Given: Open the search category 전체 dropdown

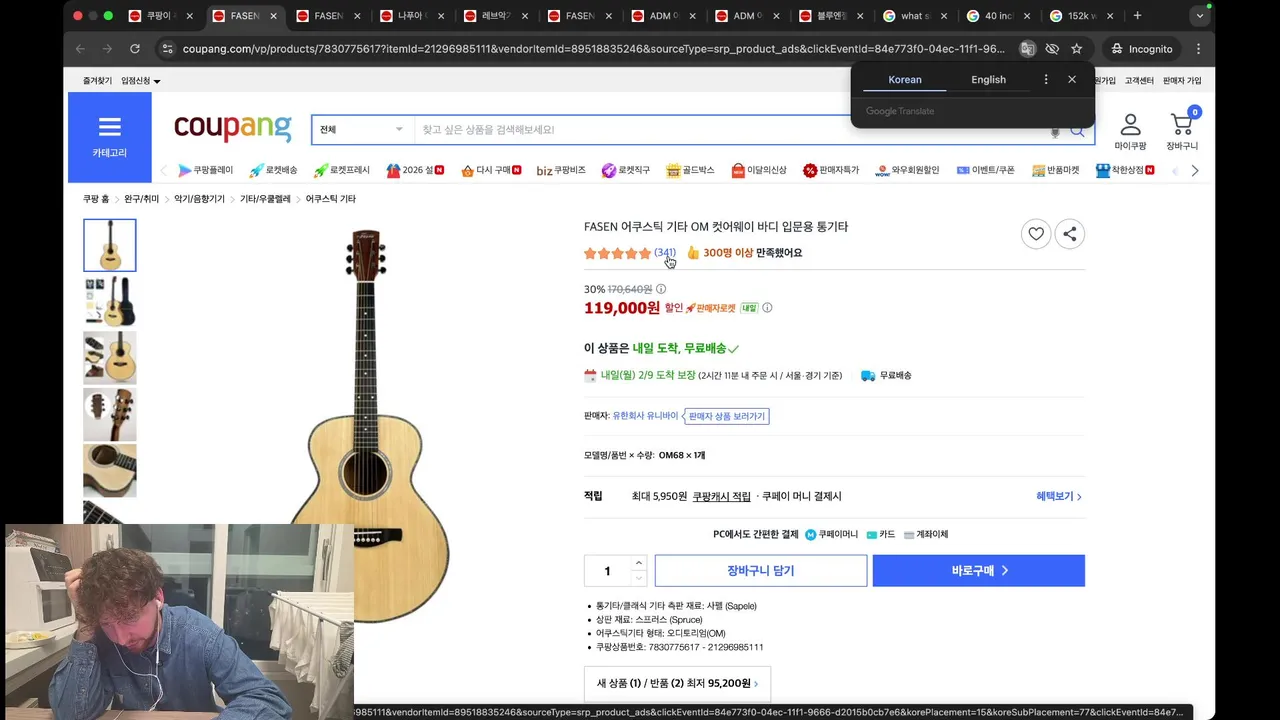Looking at the screenshot, I should click(362, 130).
